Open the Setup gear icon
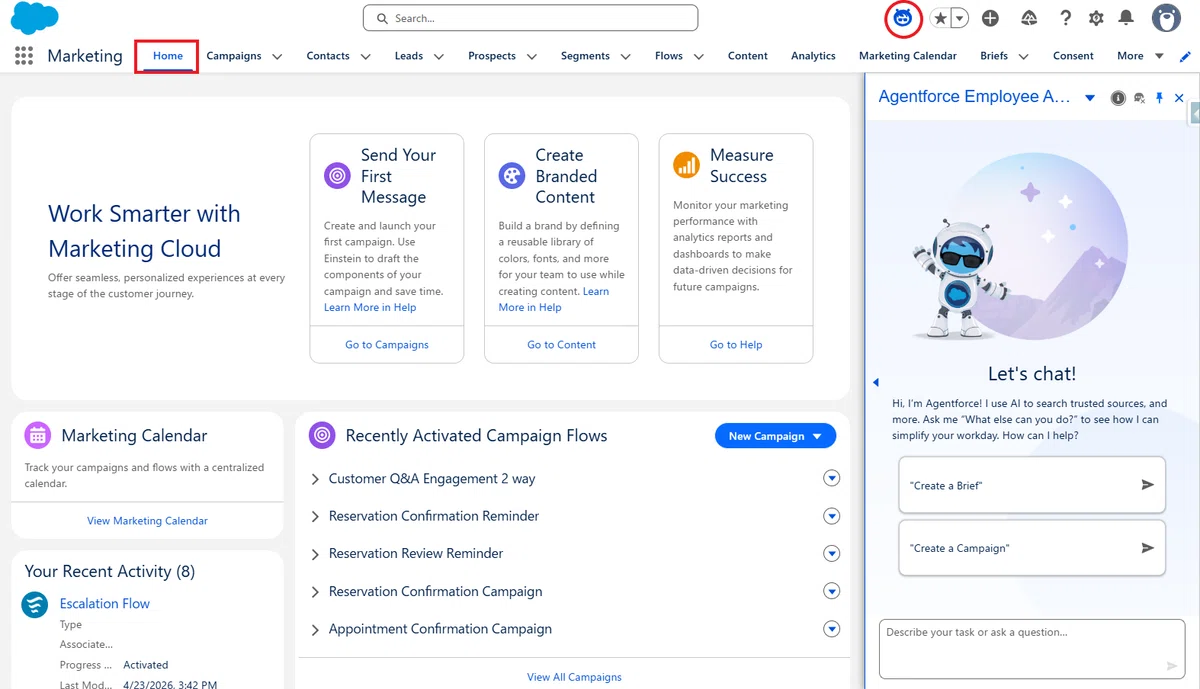Screen dimensions: 1200x689 pos(1096,18)
